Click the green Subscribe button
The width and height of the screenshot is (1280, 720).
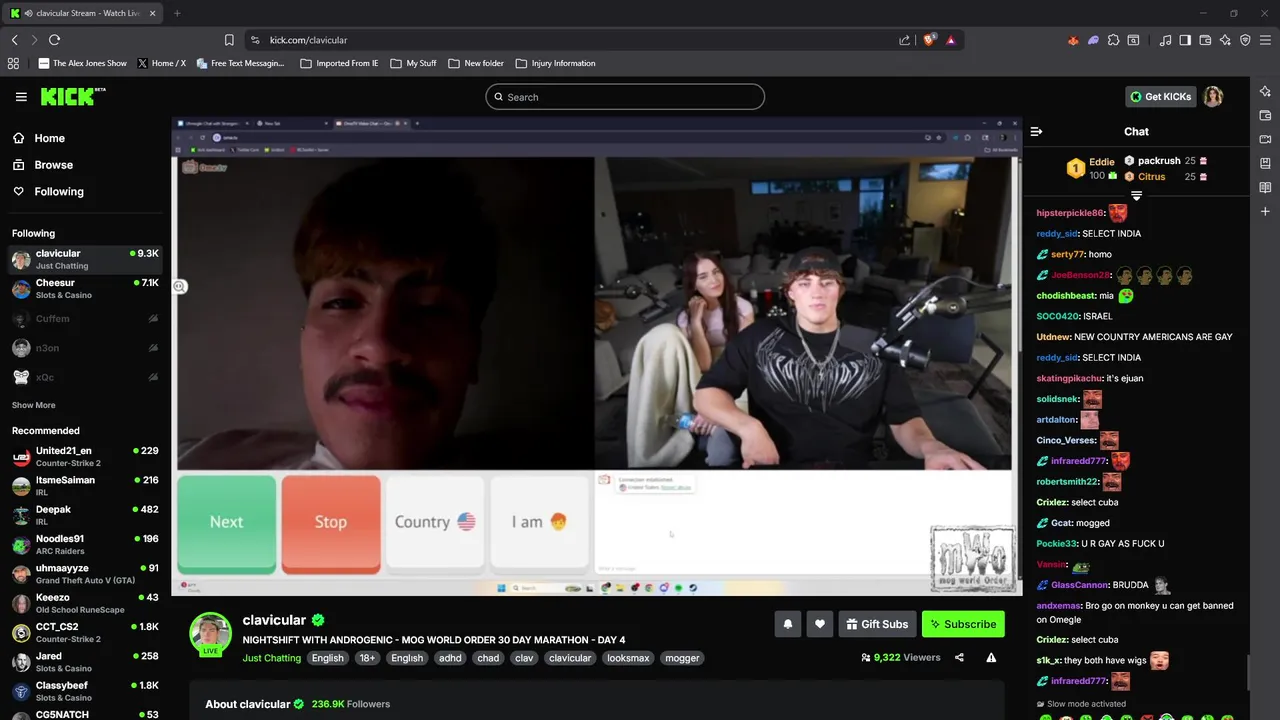pyautogui.click(x=963, y=624)
